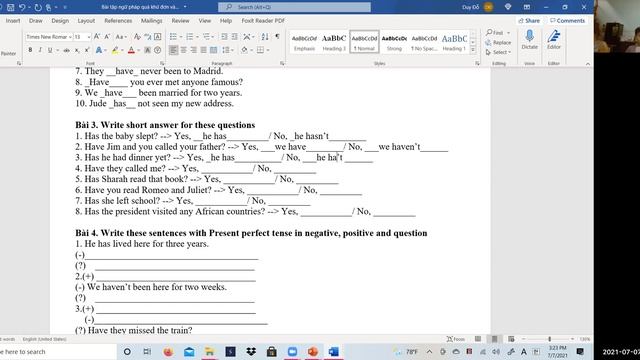Expand styles gallery more button

[x=473, y=50]
